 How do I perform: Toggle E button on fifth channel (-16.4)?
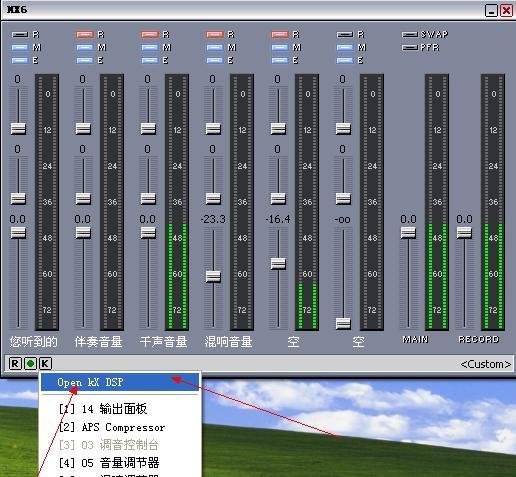click(280, 60)
